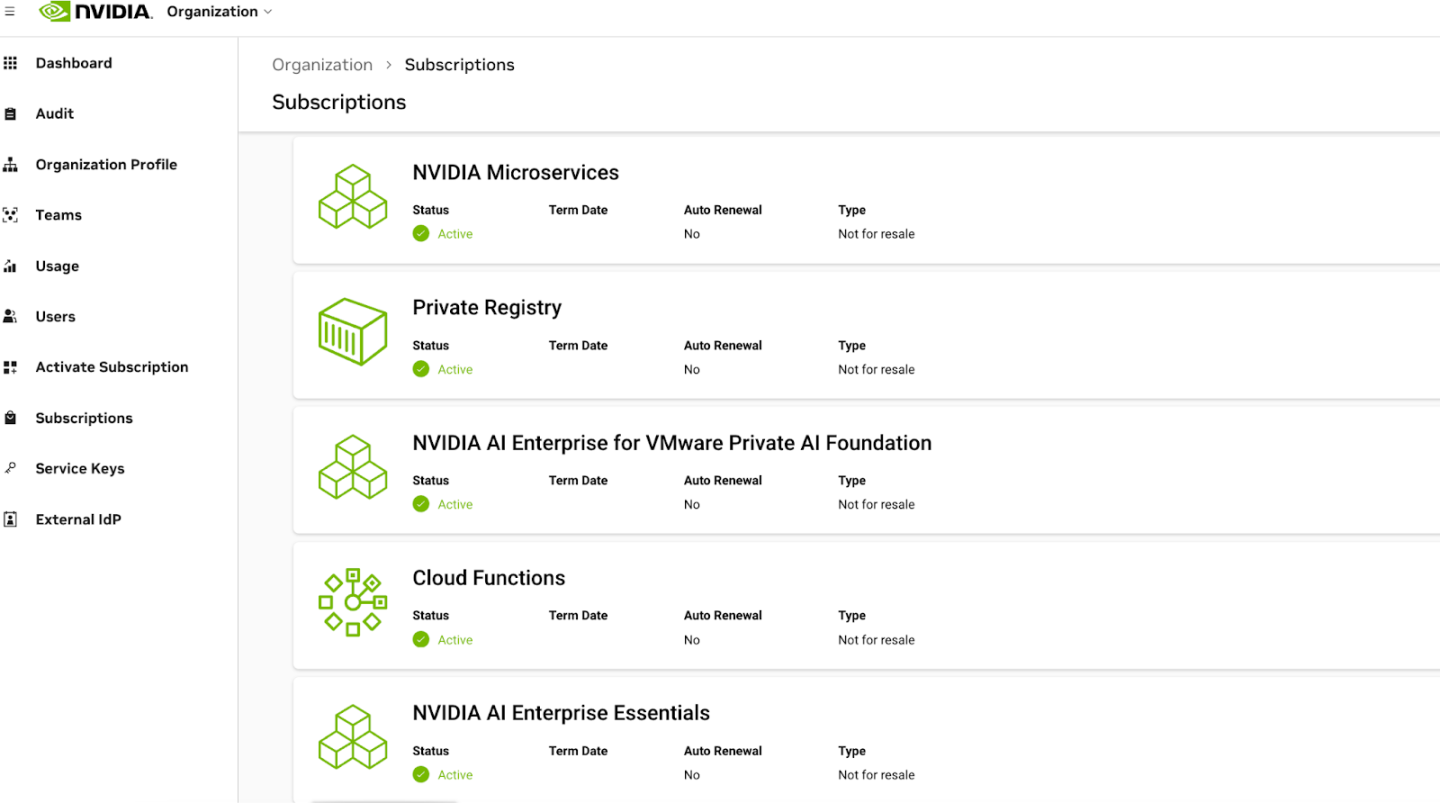Click the Service Keys key icon

tap(11, 468)
